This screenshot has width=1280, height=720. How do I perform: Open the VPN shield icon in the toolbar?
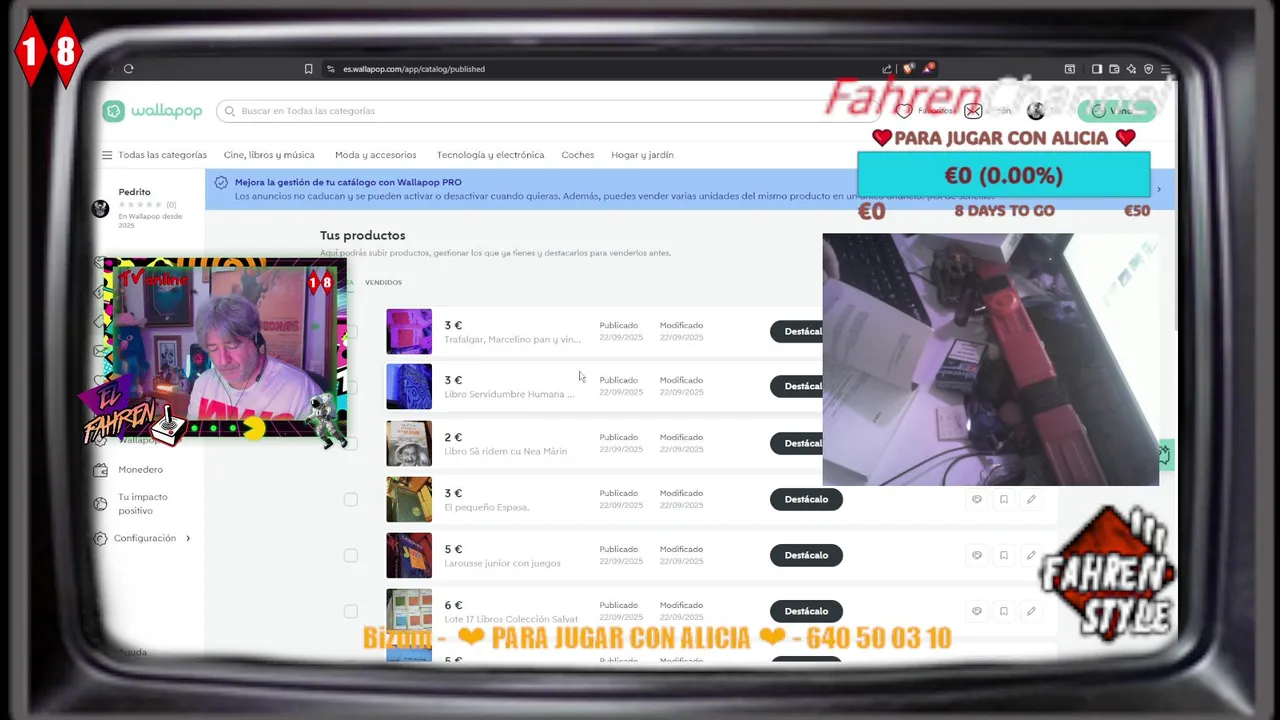tap(1148, 69)
